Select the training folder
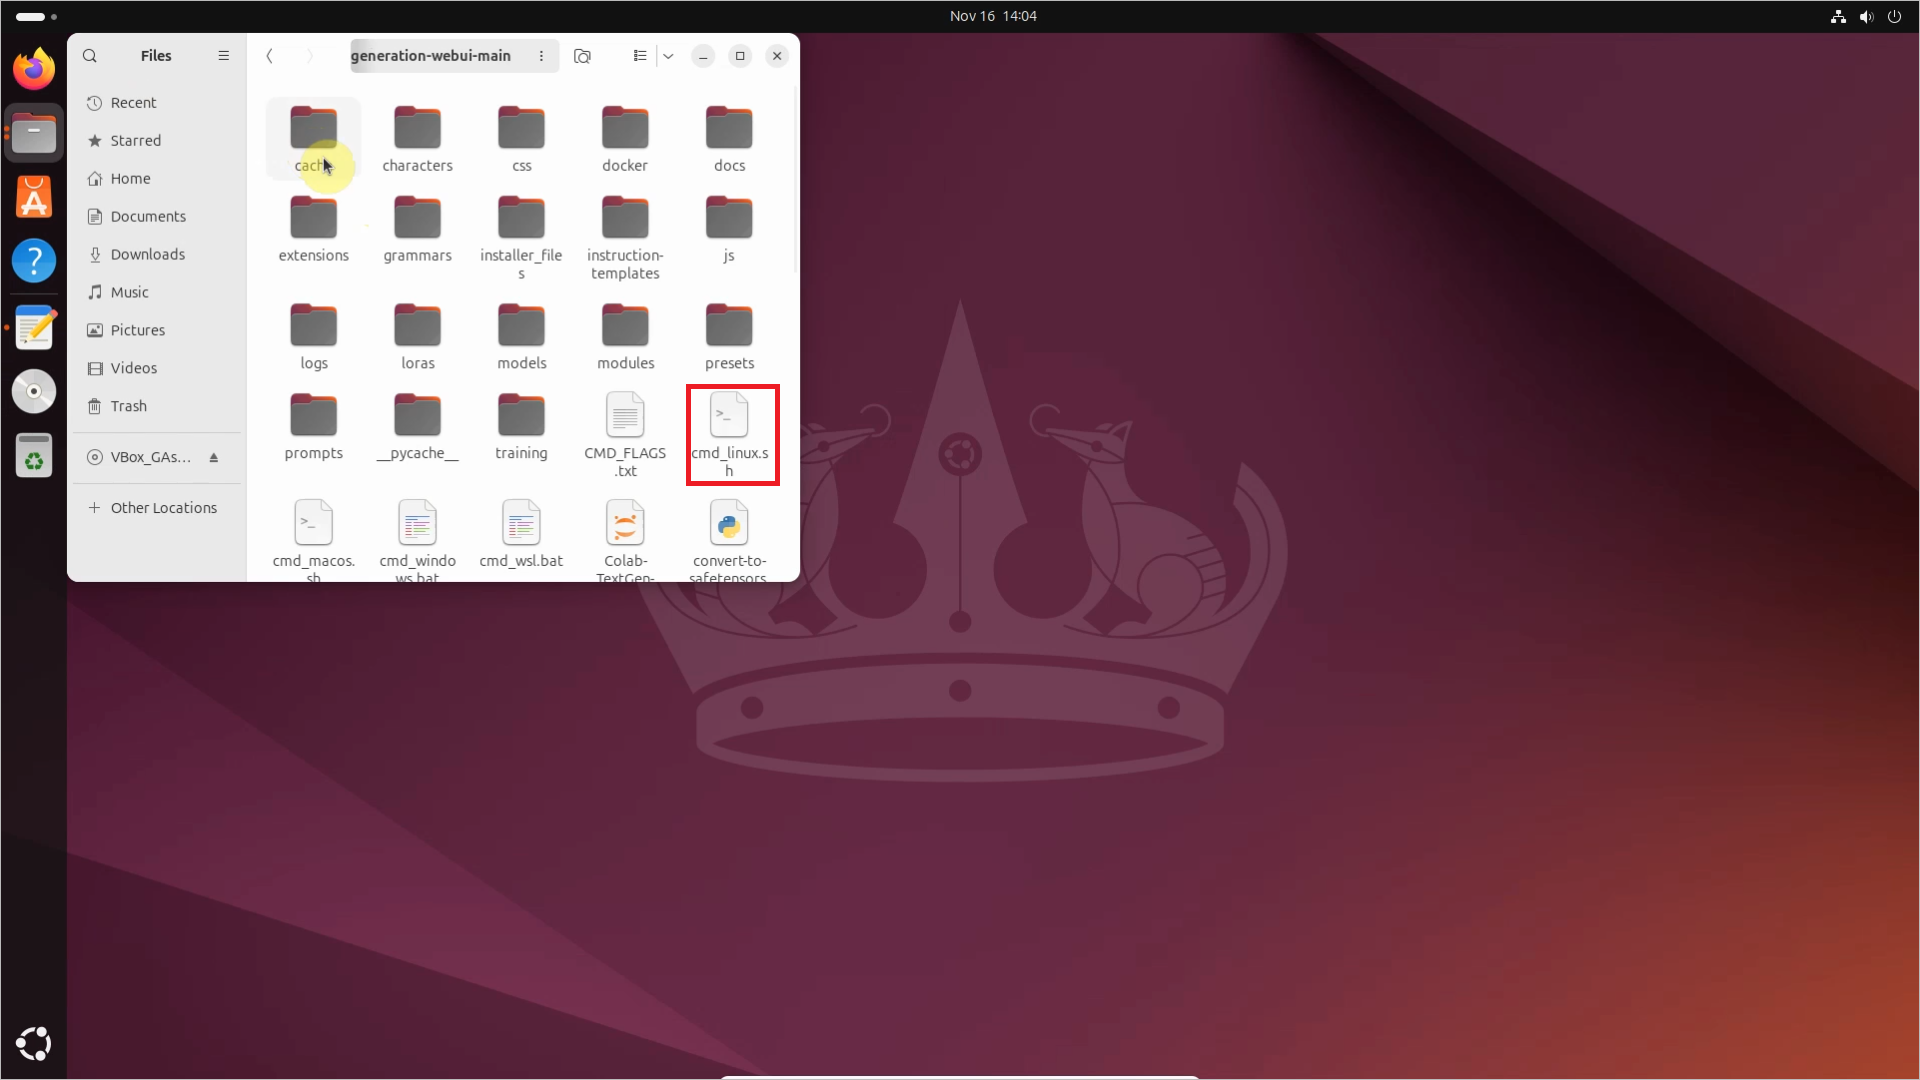This screenshot has height=1080, width=1920. pos(522,427)
